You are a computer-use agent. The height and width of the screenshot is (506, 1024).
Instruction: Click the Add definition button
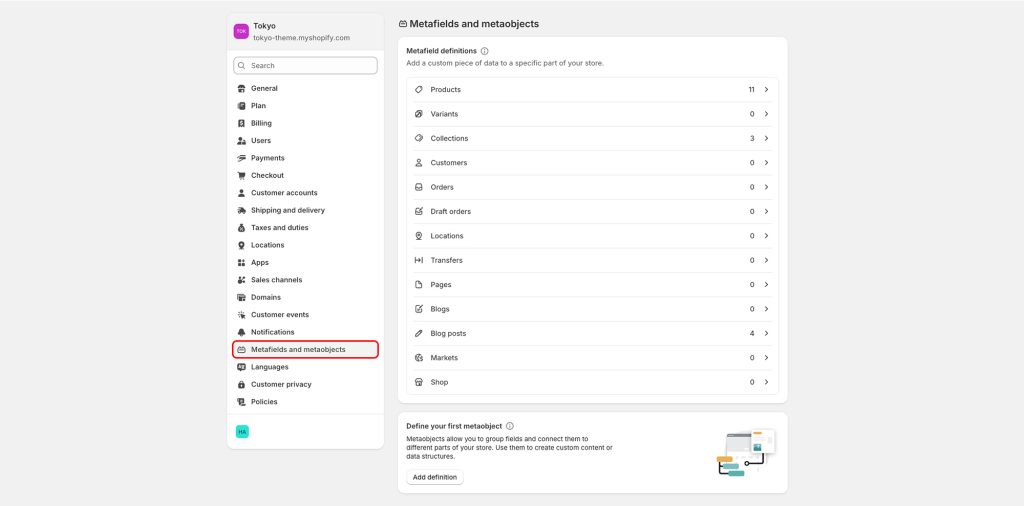pyautogui.click(x=435, y=477)
